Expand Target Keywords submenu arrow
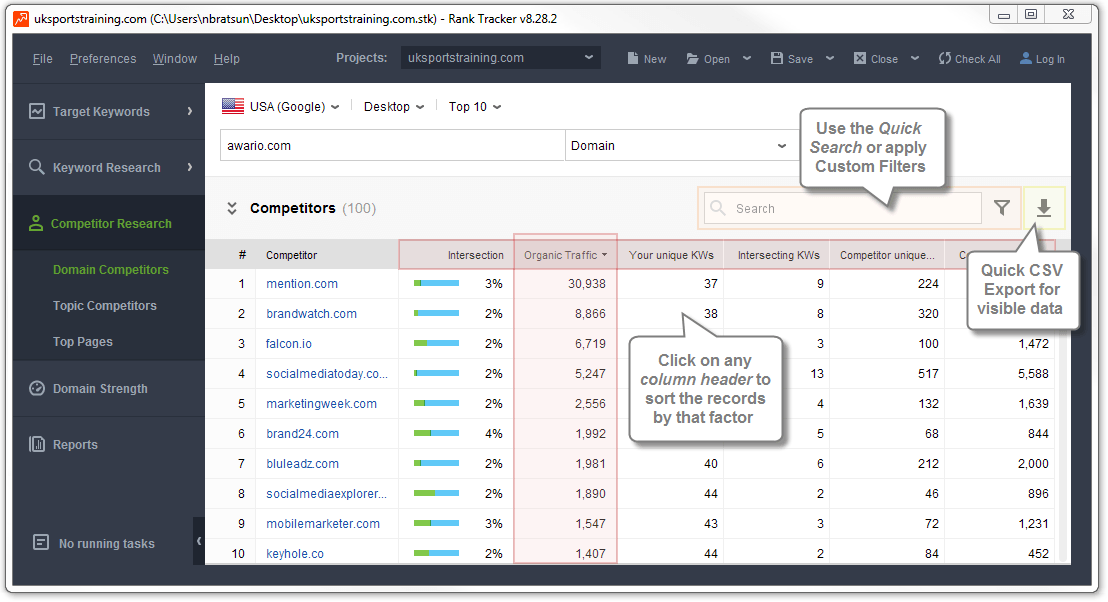Screen dimensions: 1108x602 [x=189, y=111]
